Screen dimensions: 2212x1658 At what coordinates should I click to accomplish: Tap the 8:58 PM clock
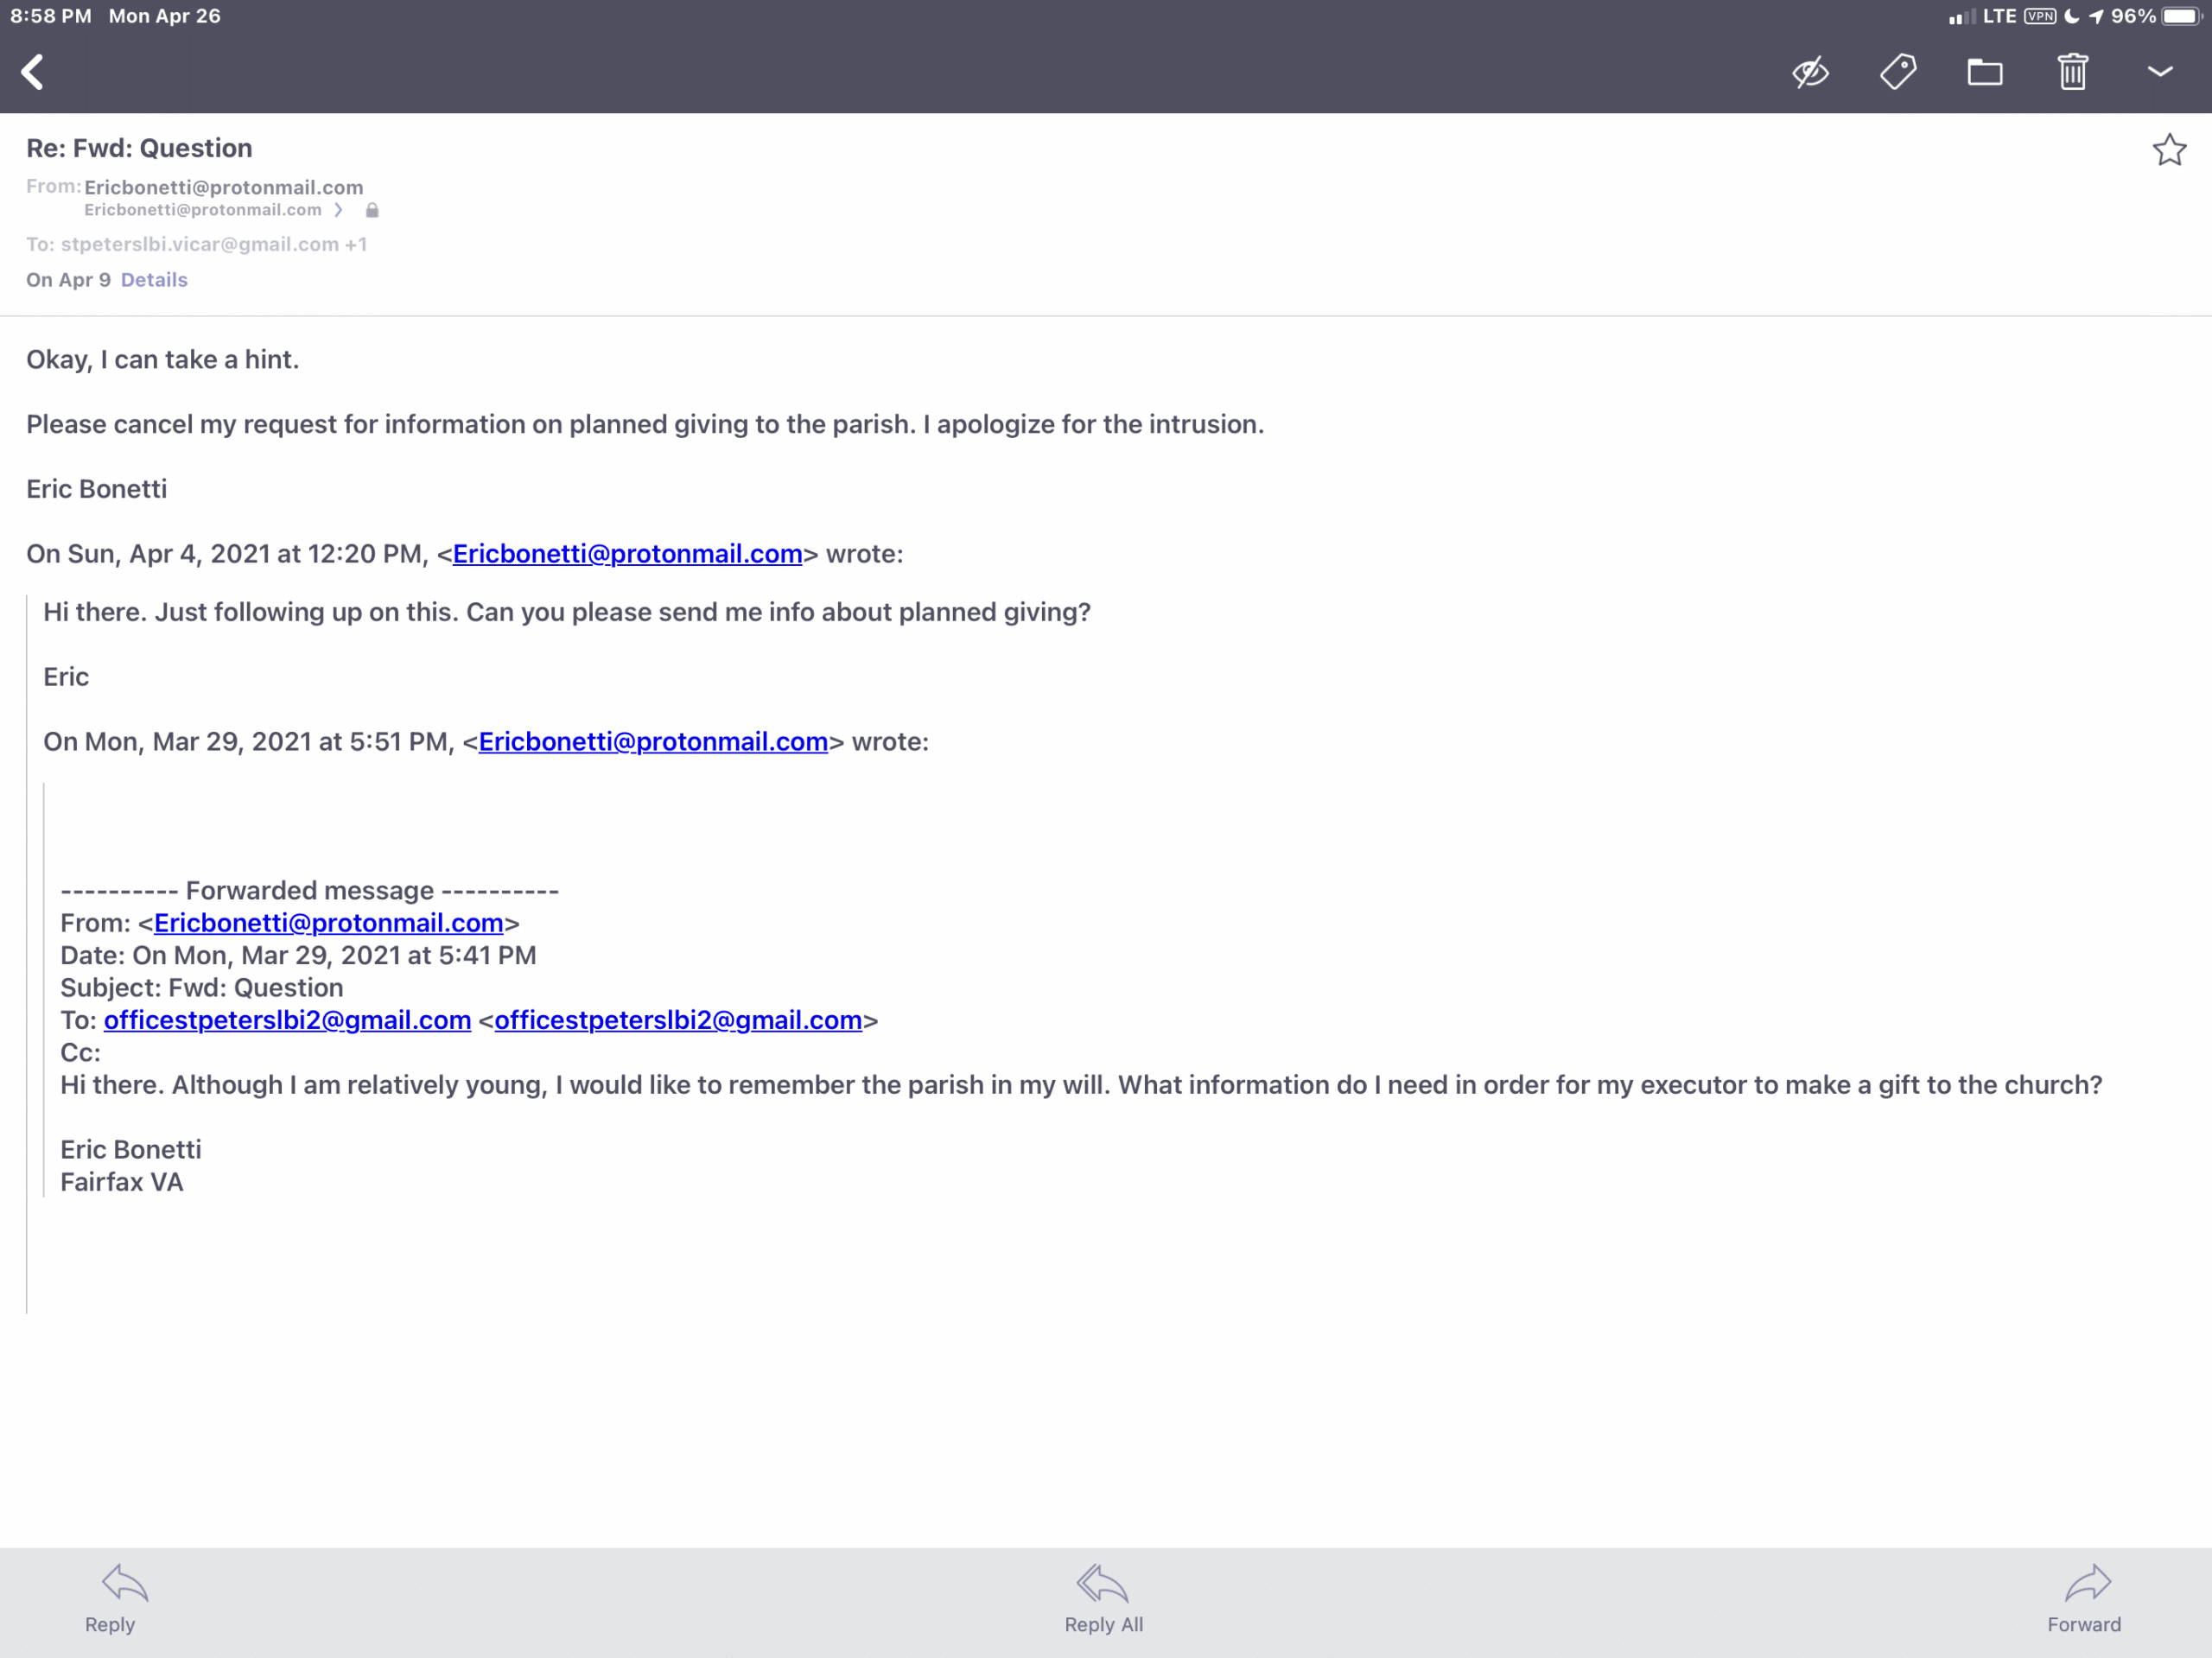pyautogui.click(x=51, y=16)
